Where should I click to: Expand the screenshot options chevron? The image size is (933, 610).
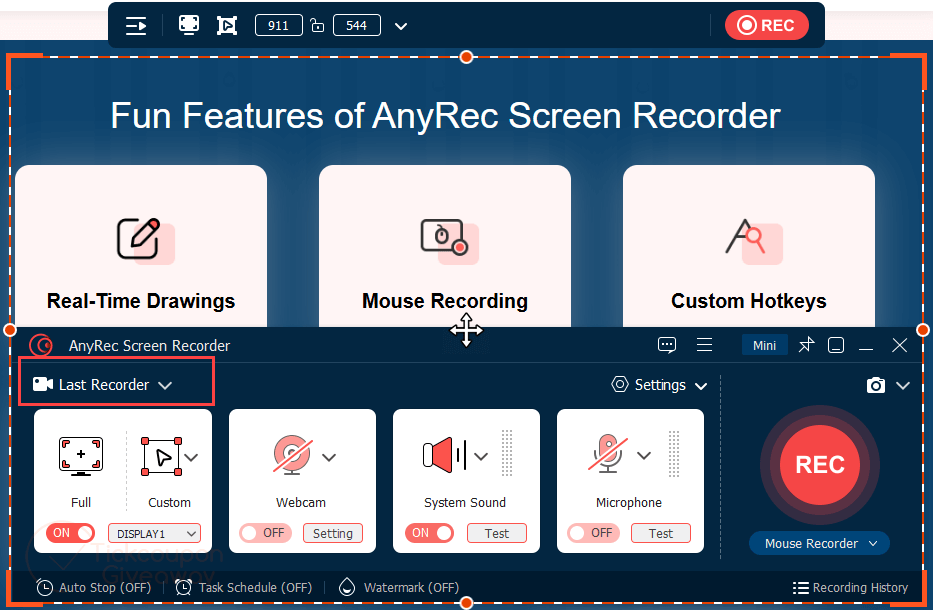click(903, 386)
